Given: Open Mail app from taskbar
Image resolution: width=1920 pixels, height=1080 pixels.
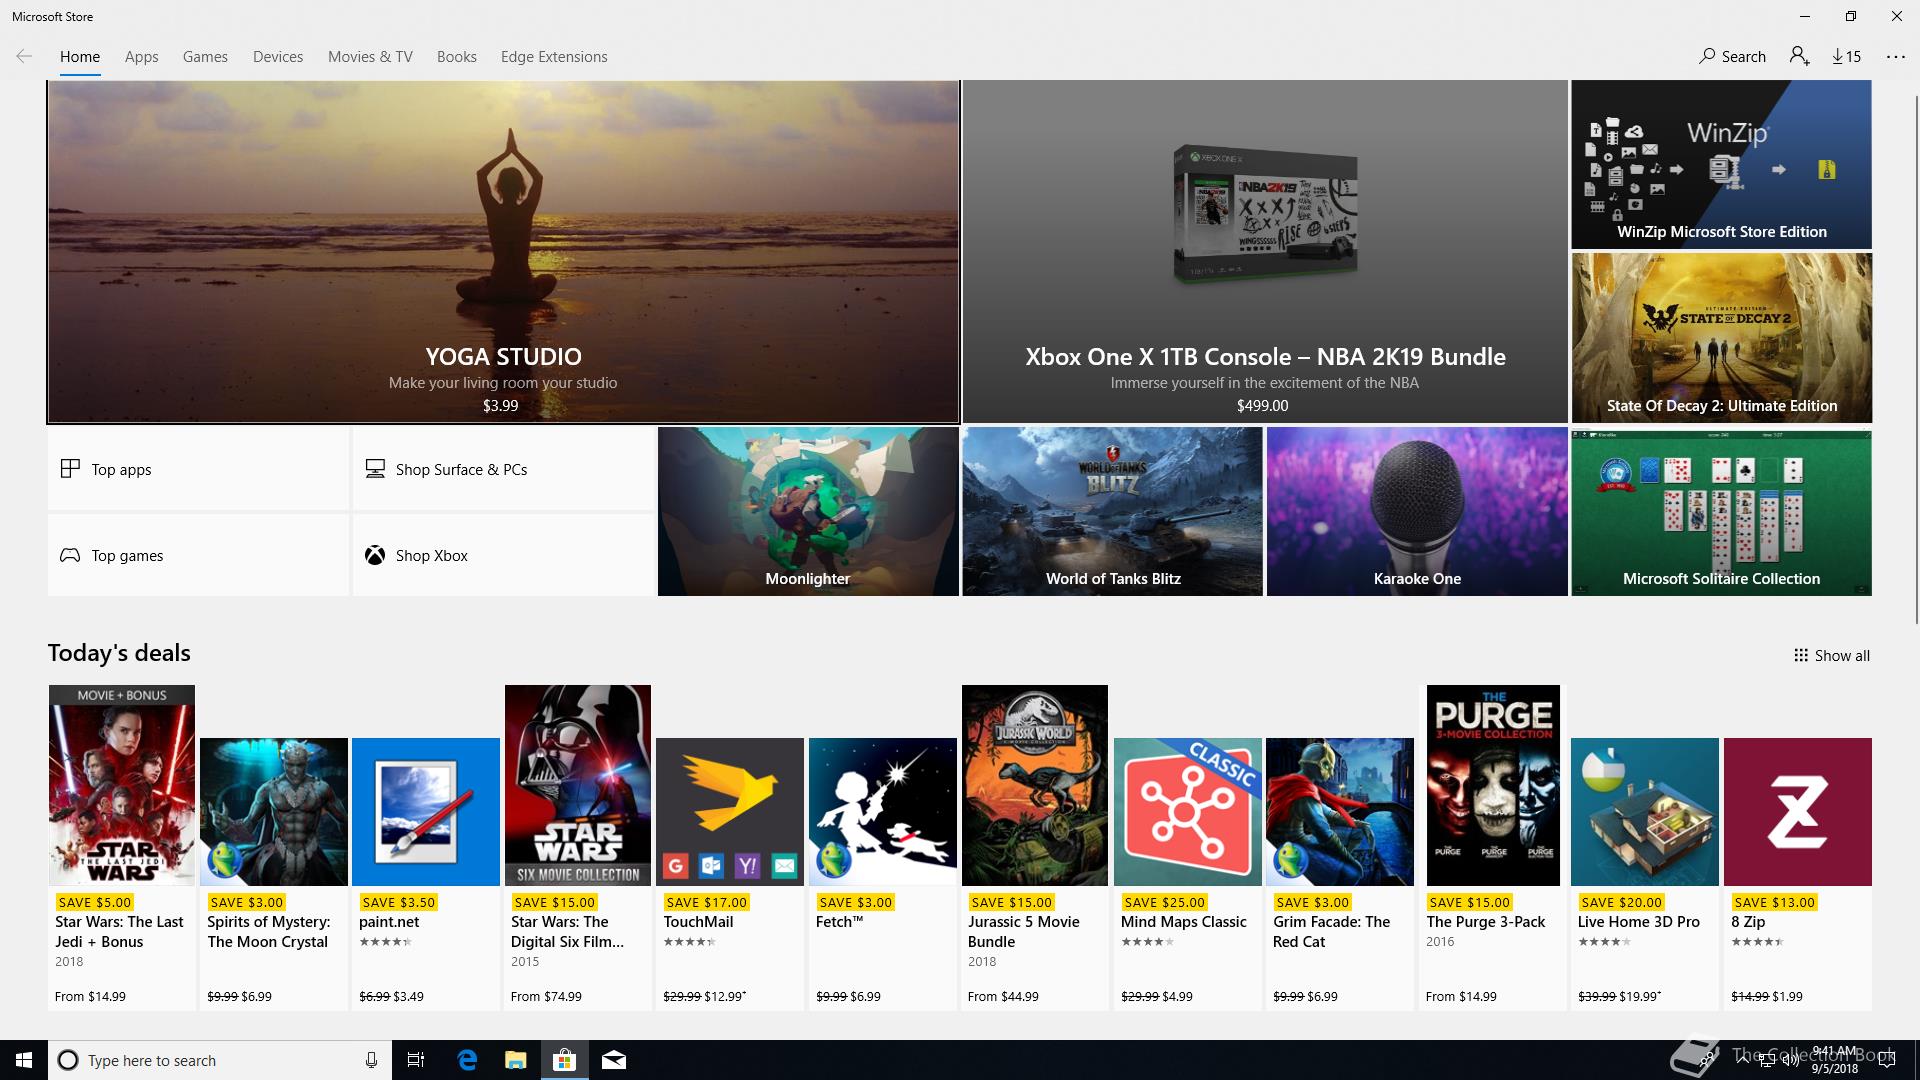Looking at the screenshot, I should (x=614, y=1060).
